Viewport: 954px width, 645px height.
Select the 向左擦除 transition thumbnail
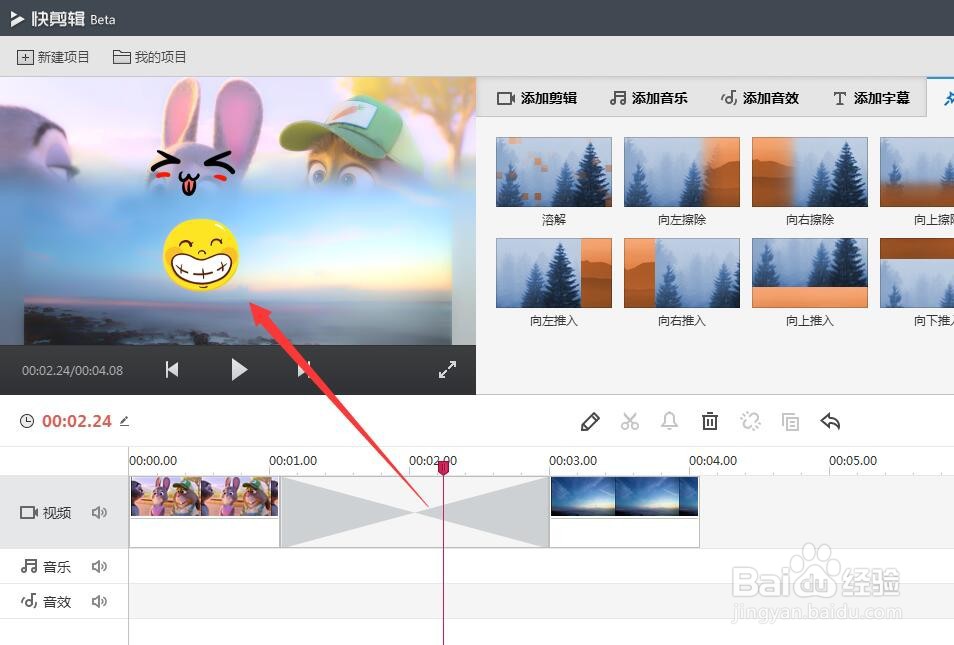(x=682, y=172)
